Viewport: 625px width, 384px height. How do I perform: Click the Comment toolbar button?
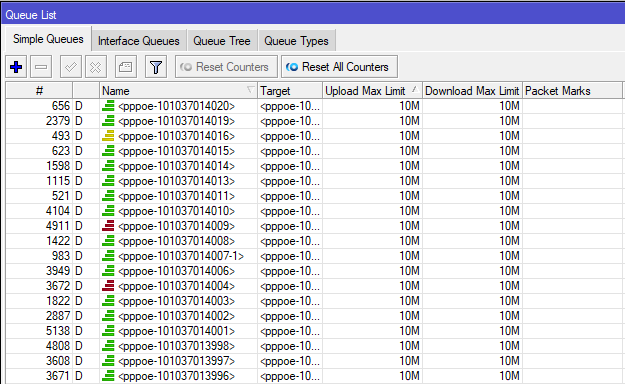click(126, 67)
